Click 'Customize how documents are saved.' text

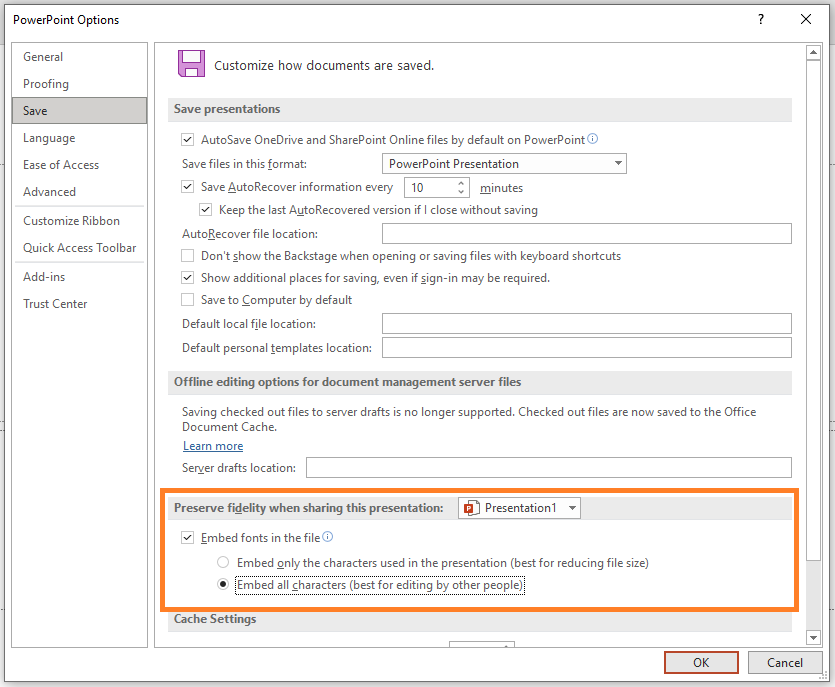point(324,66)
